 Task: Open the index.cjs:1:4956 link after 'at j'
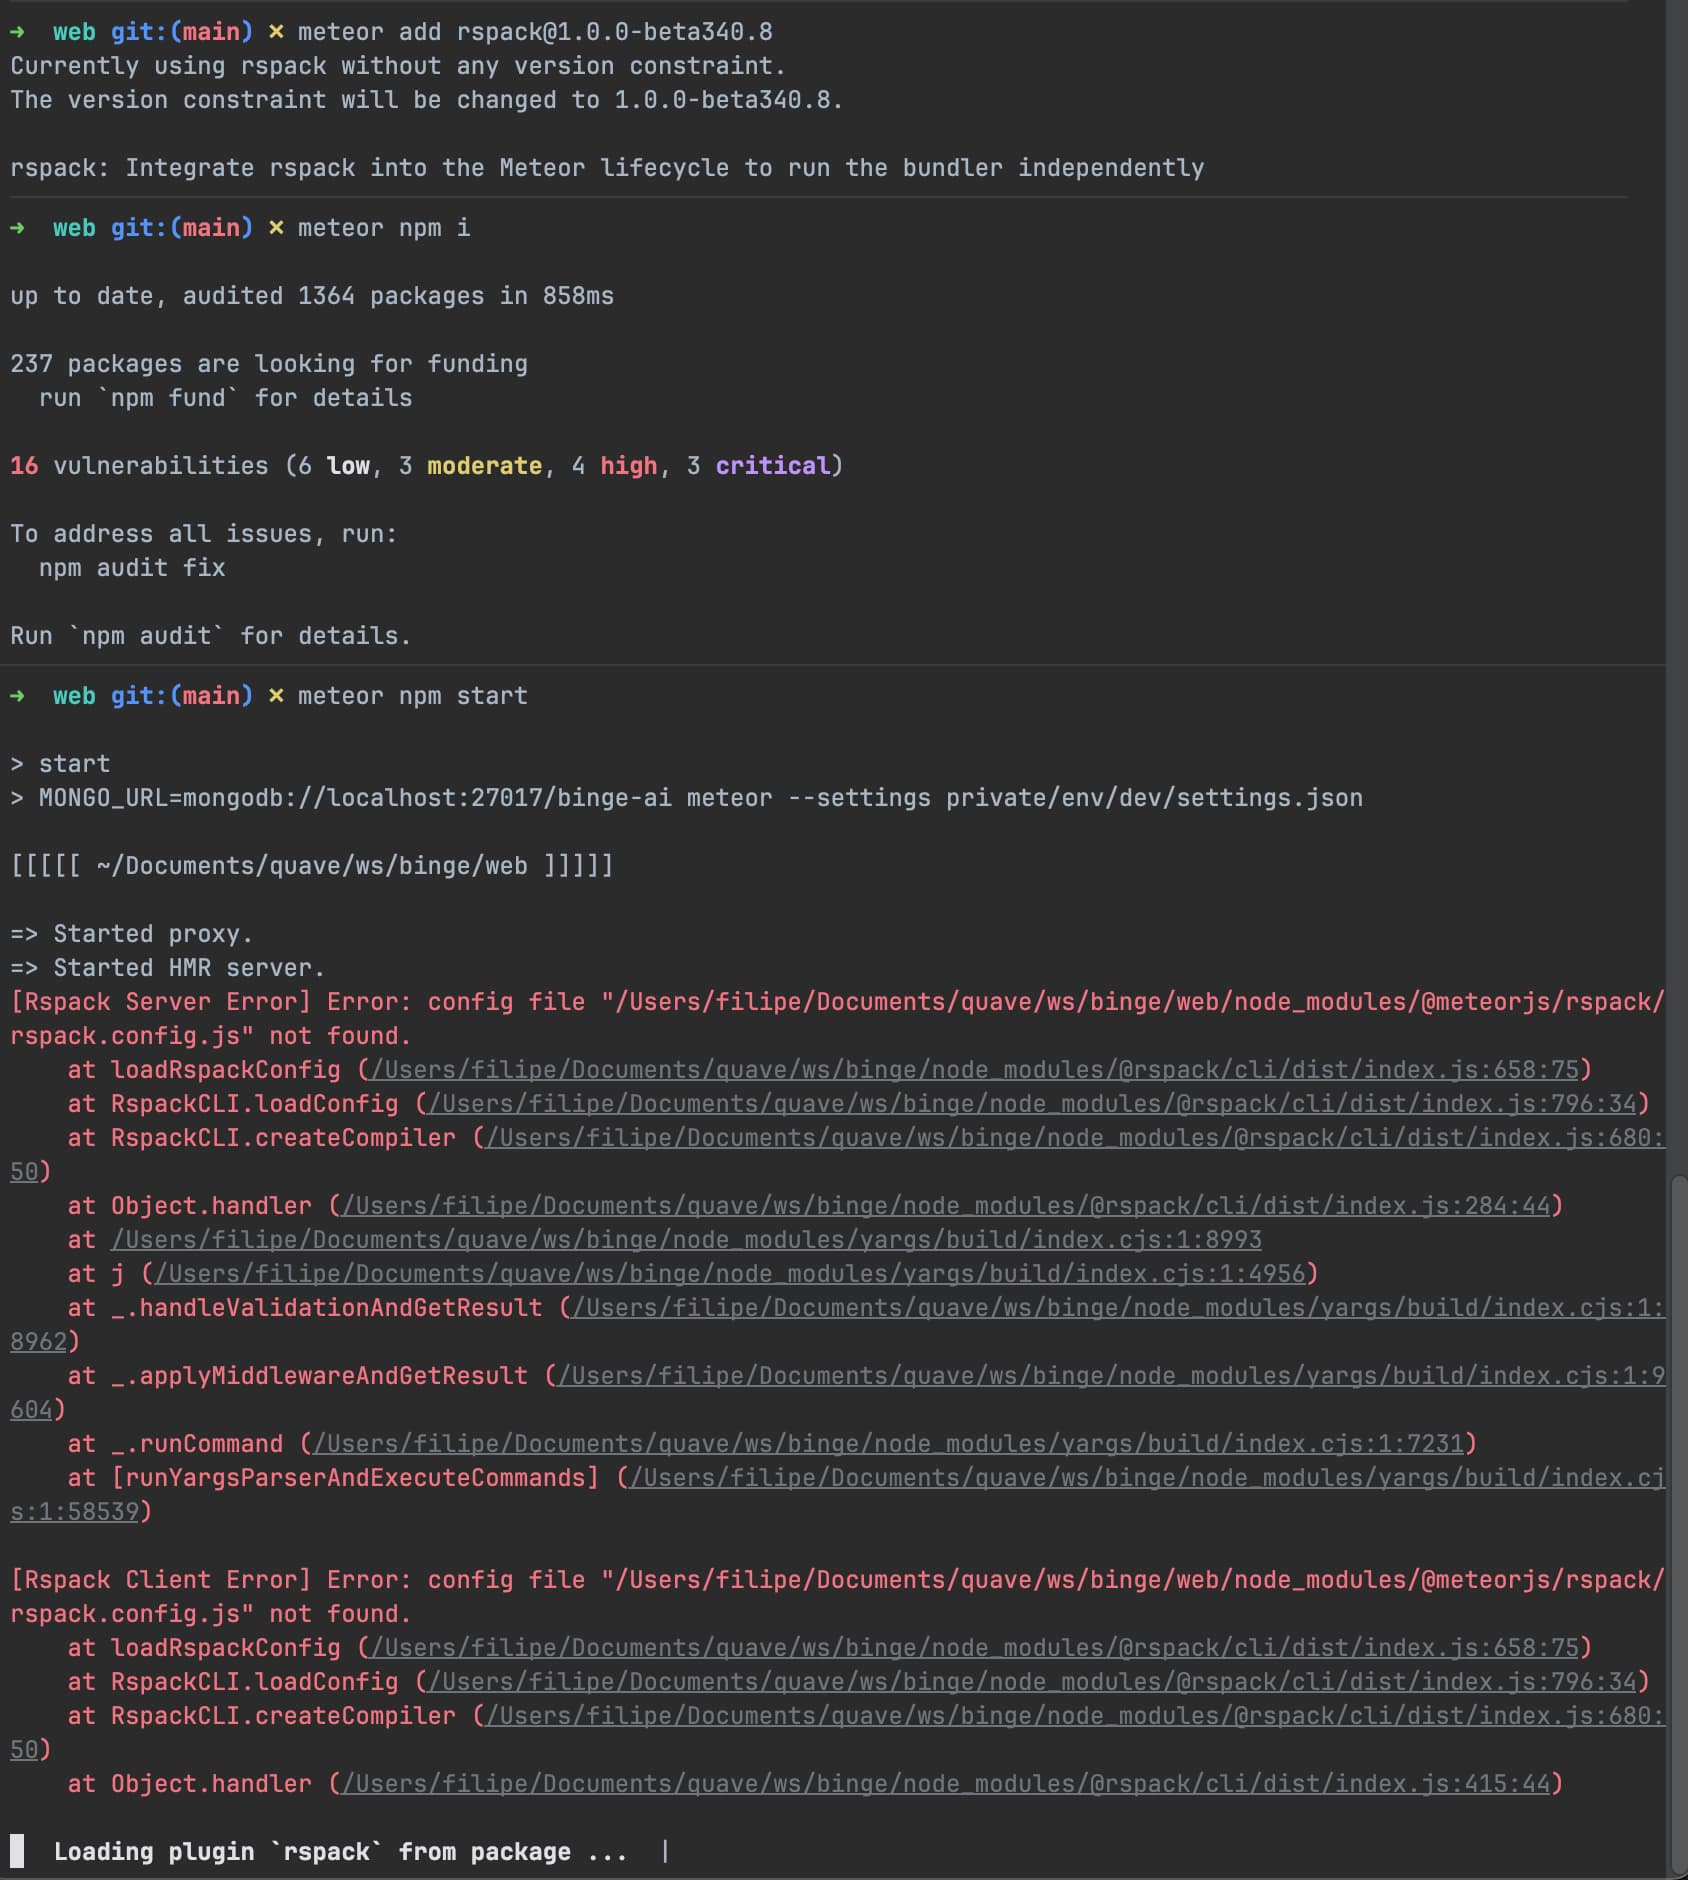(730, 1274)
